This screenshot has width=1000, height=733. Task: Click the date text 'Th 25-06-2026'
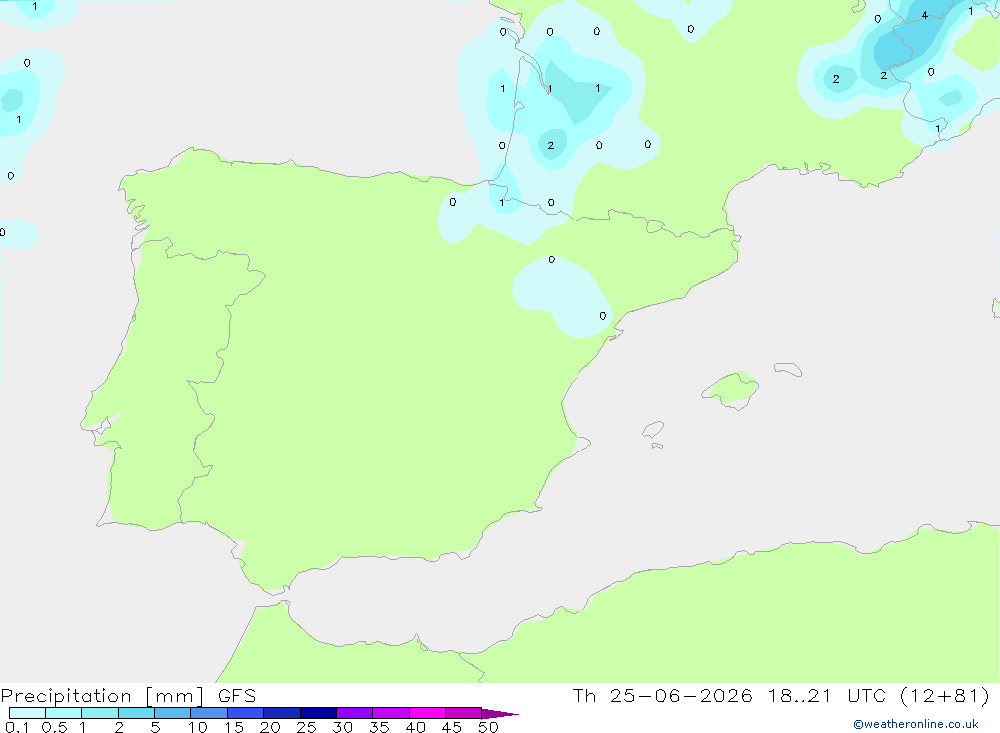pyautogui.click(x=662, y=695)
